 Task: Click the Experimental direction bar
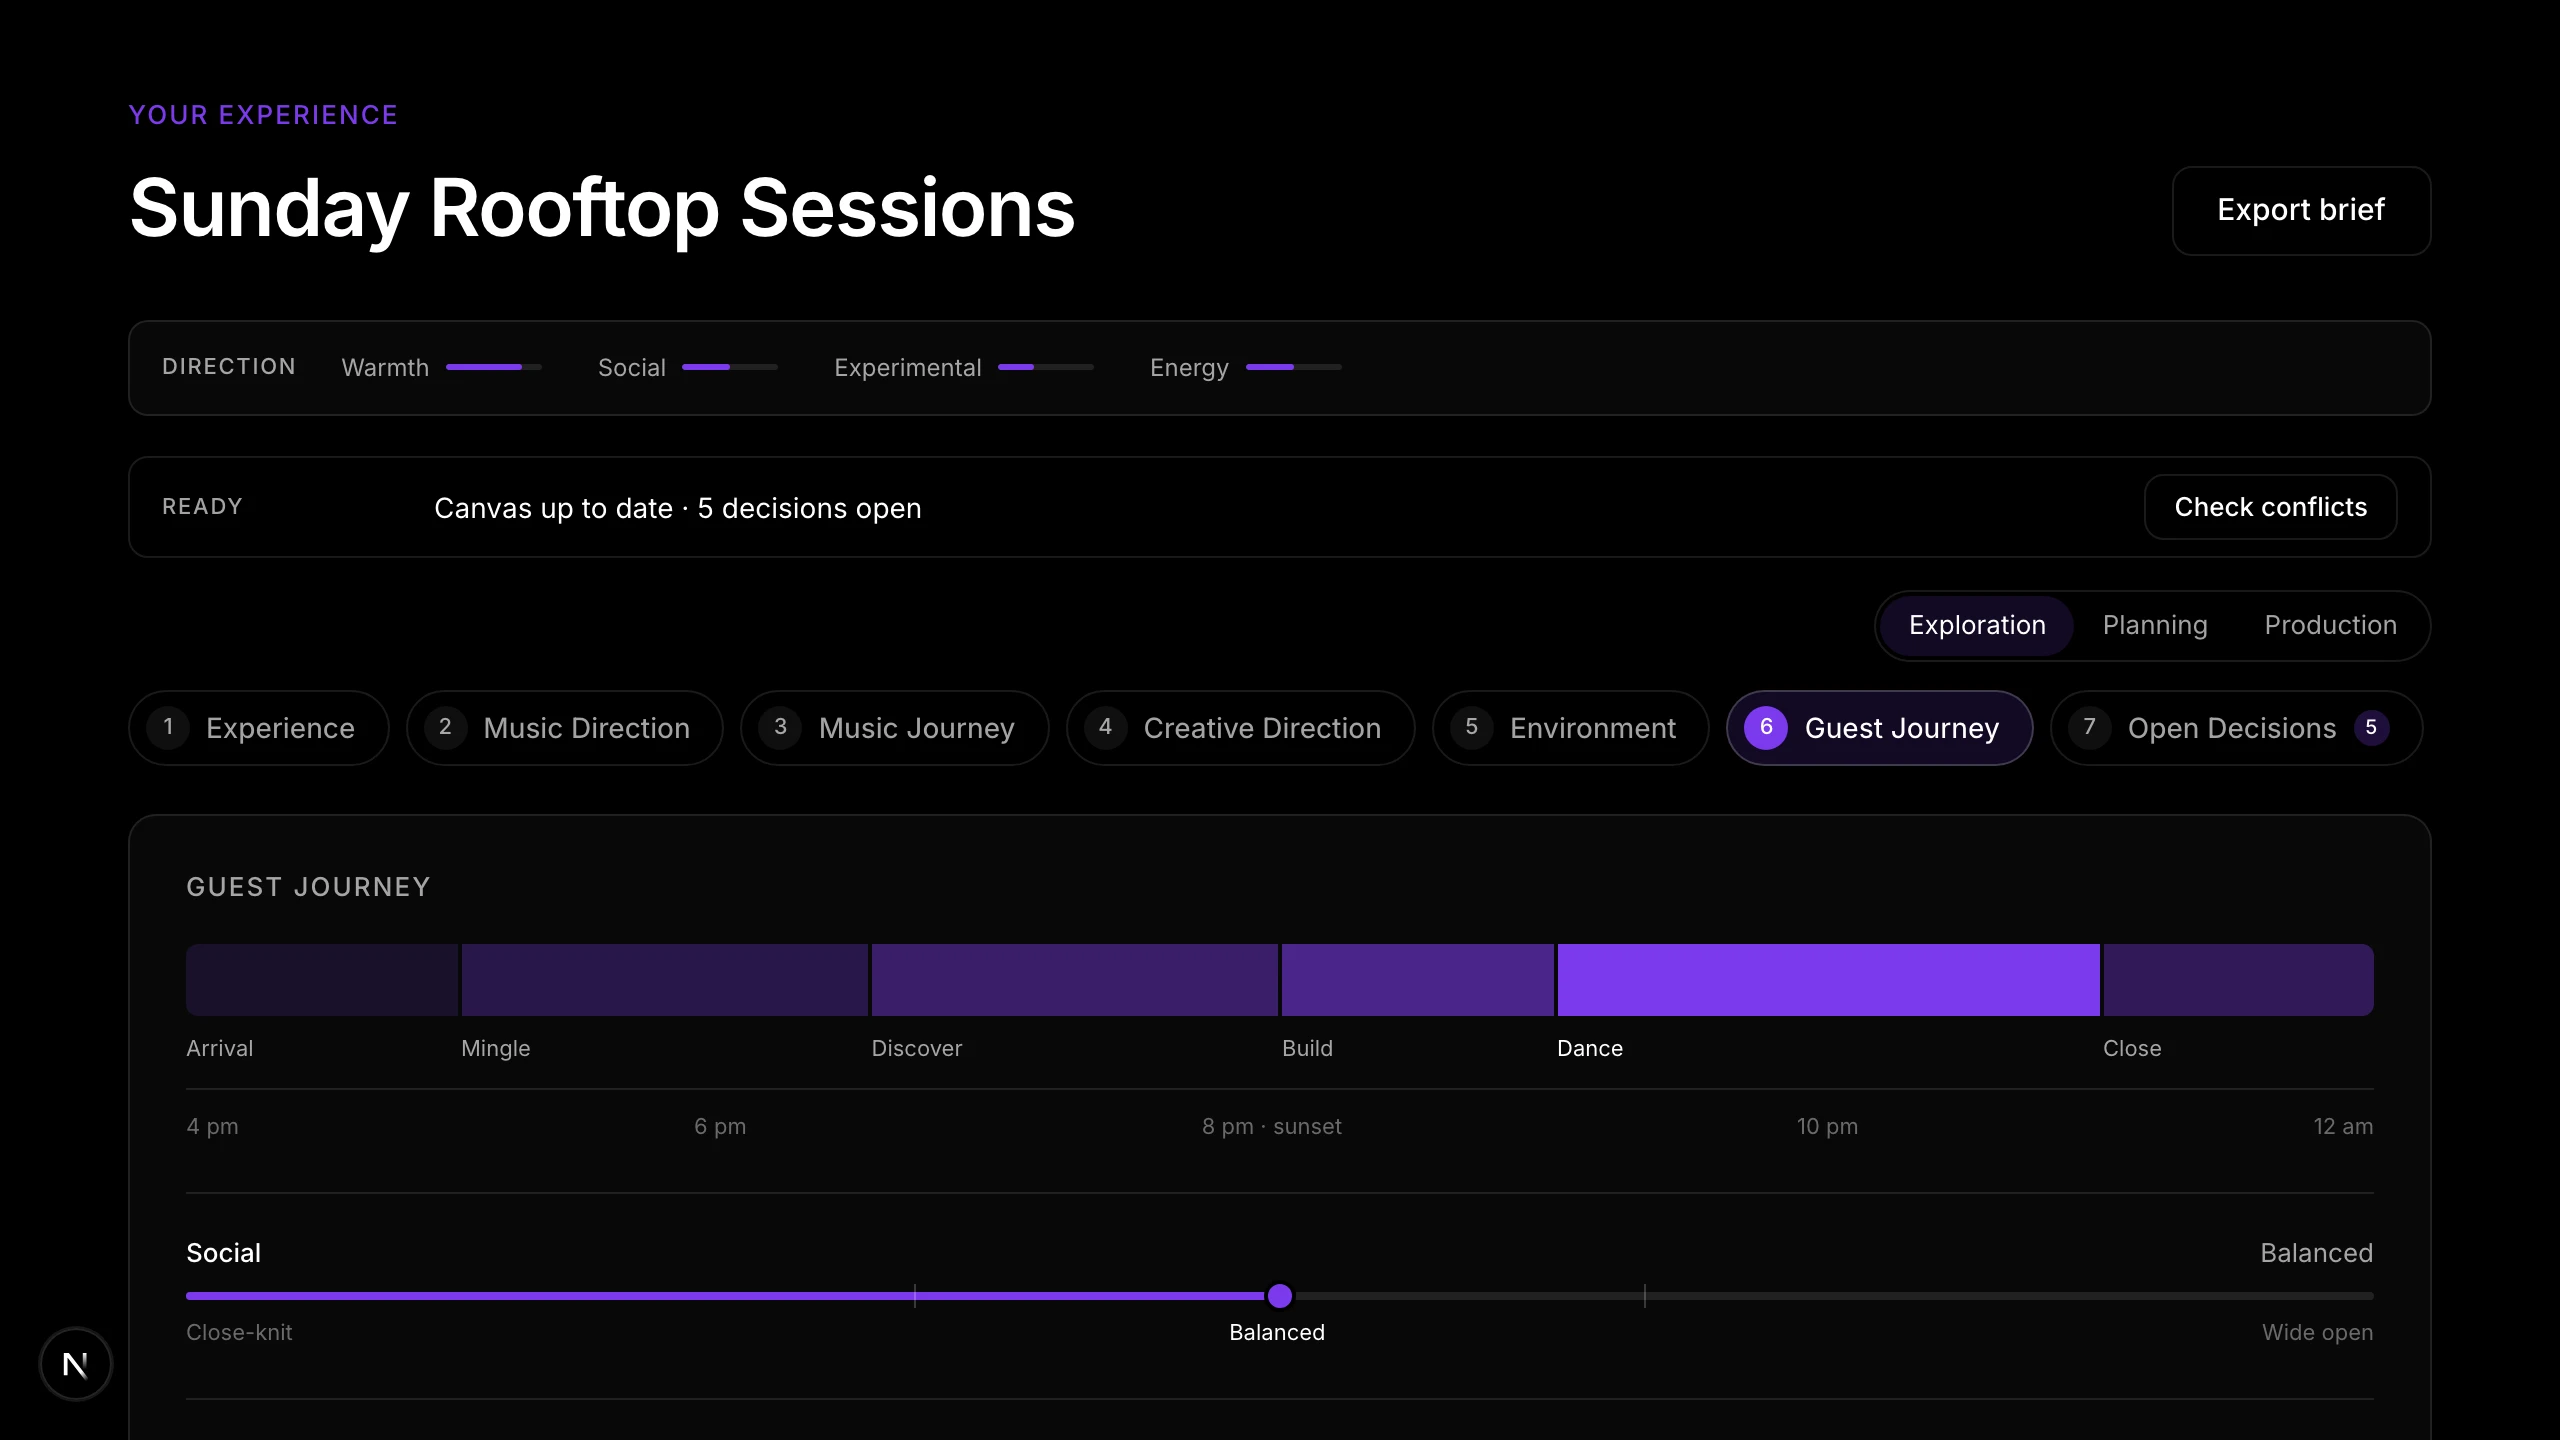(1046, 367)
